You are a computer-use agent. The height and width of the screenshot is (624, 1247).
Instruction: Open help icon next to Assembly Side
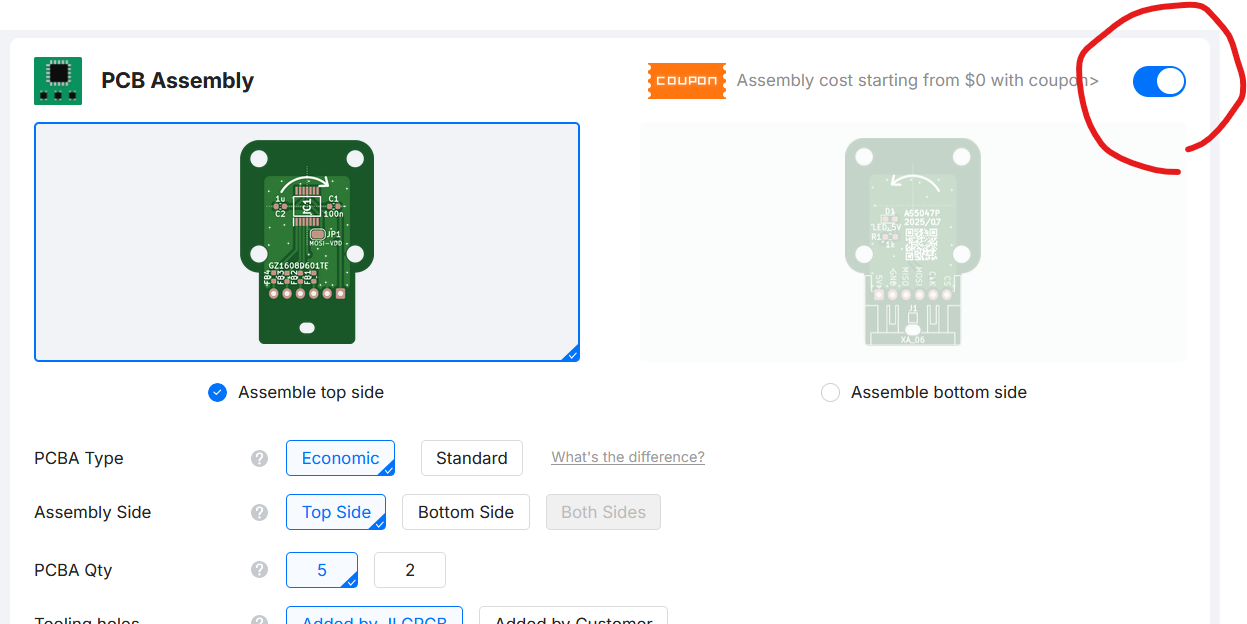(x=259, y=512)
